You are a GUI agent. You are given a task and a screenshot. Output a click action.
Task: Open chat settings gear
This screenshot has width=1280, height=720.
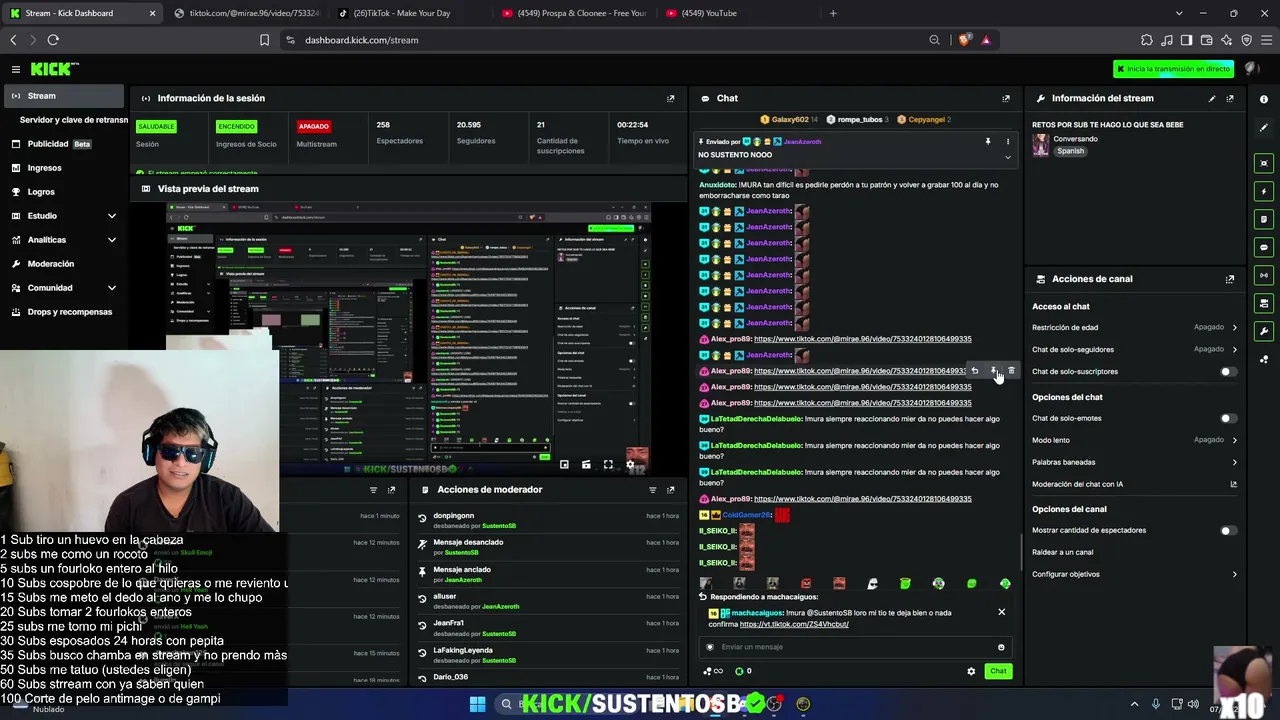coord(971,671)
